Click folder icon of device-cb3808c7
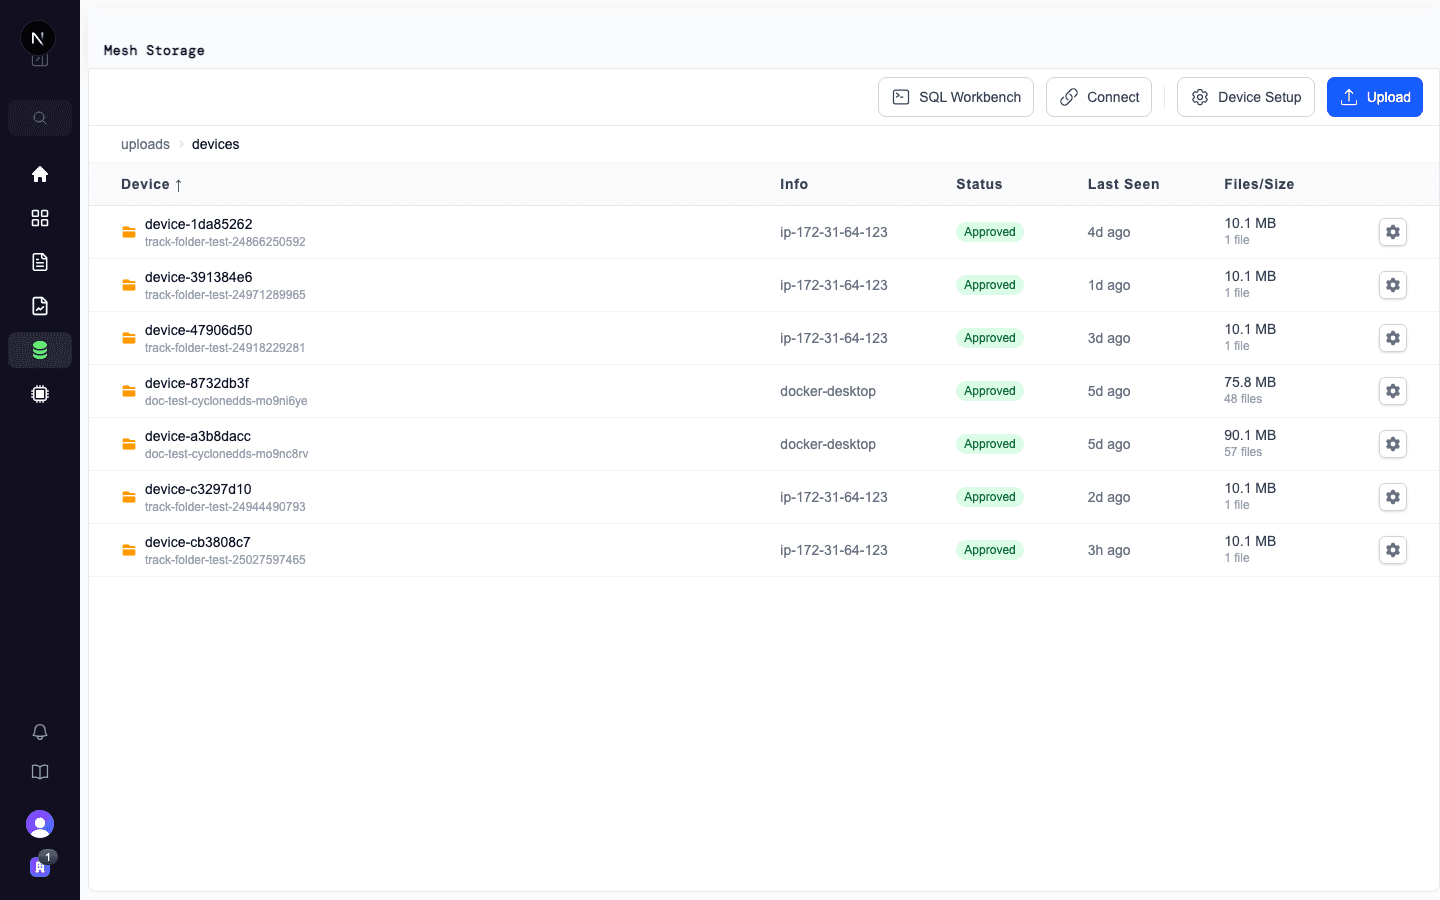Image resolution: width=1440 pixels, height=900 pixels. tap(129, 550)
